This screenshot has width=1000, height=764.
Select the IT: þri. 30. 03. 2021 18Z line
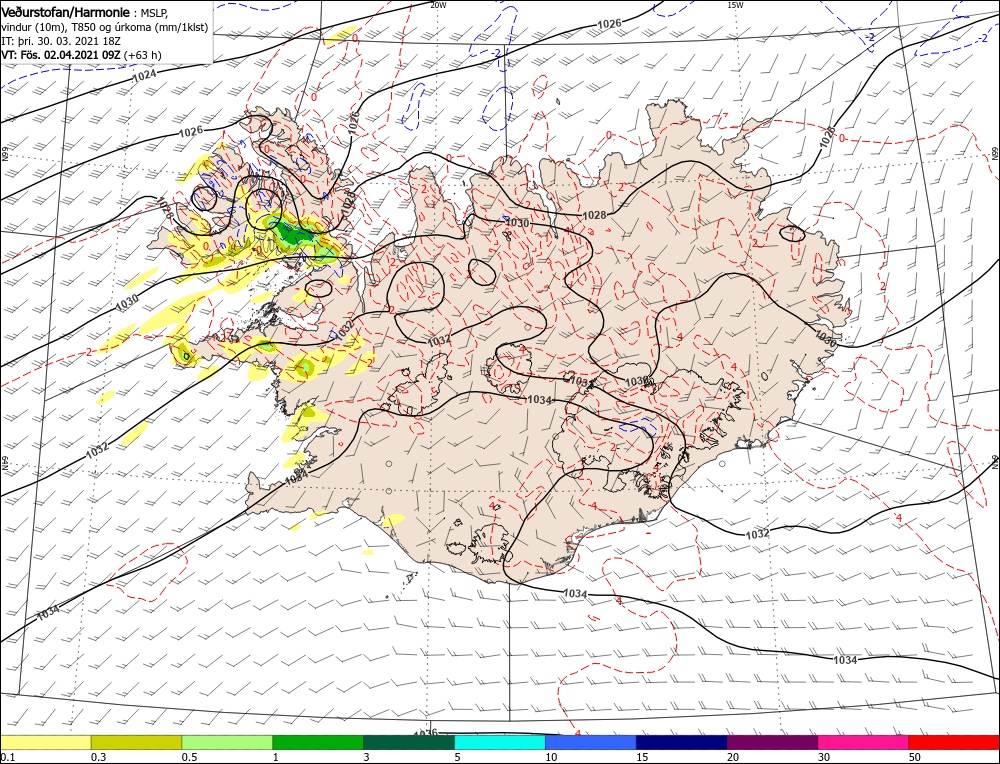tap(62, 41)
